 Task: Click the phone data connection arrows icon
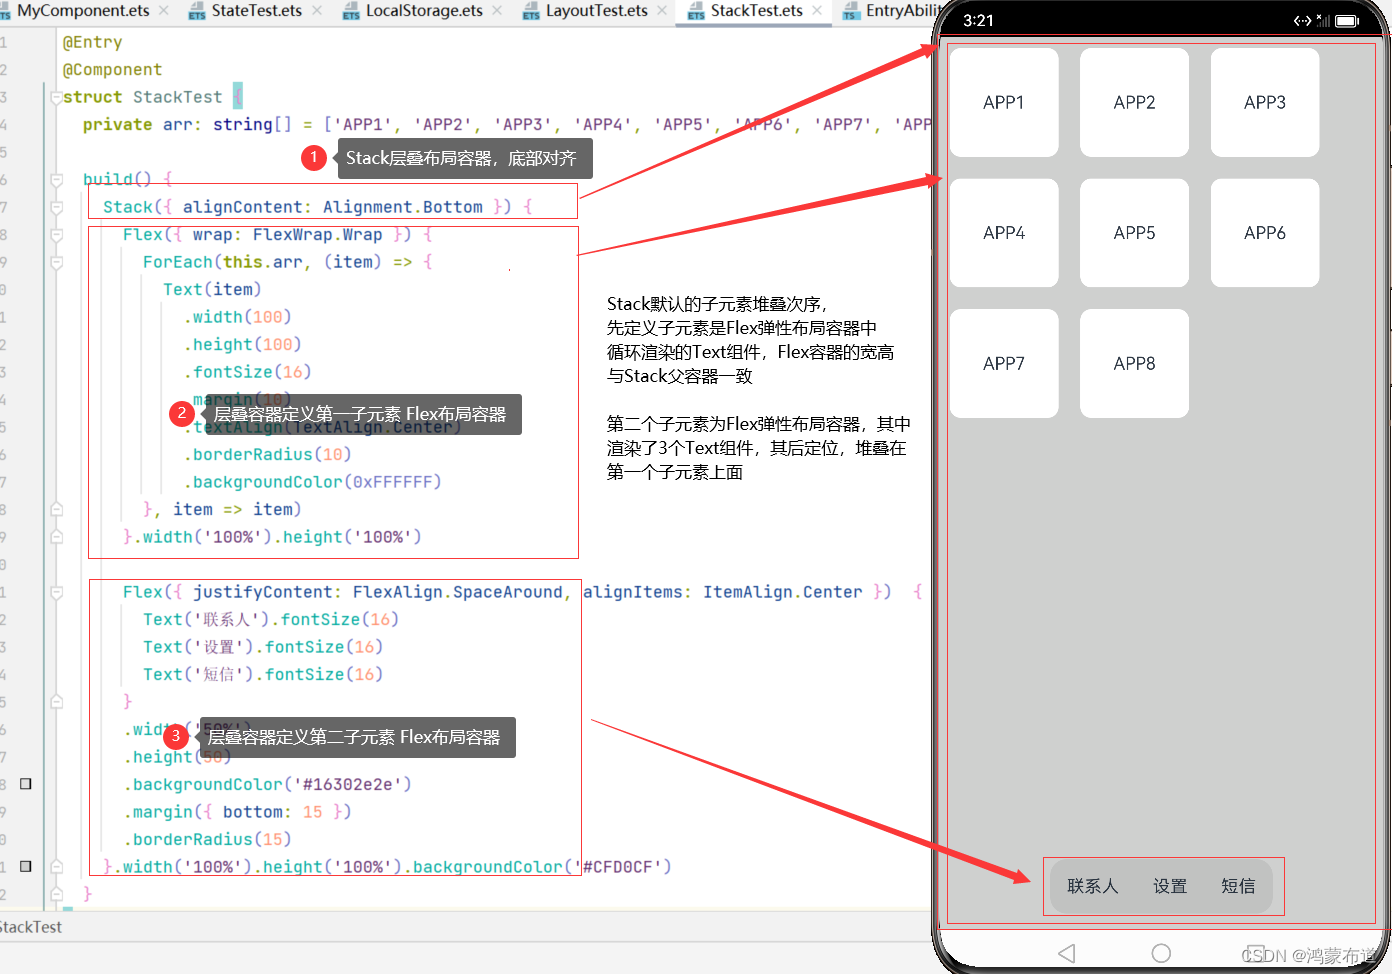[x=1302, y=20]
